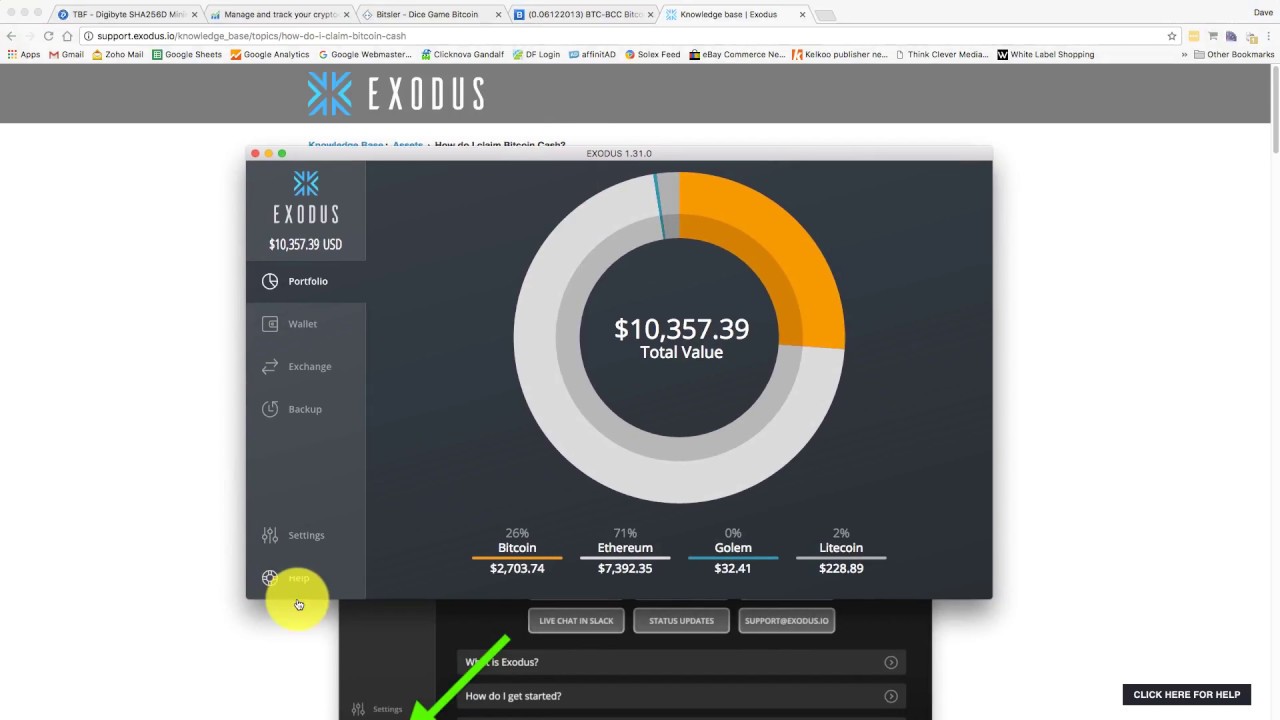Screen dimensions: 1280x720
Task: Select Golem $32.41 entry
Action: (x=733, y=551)
